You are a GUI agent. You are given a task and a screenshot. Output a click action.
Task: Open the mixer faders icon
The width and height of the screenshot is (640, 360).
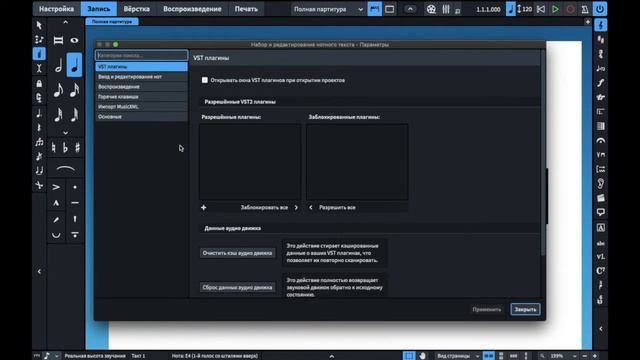446,9
